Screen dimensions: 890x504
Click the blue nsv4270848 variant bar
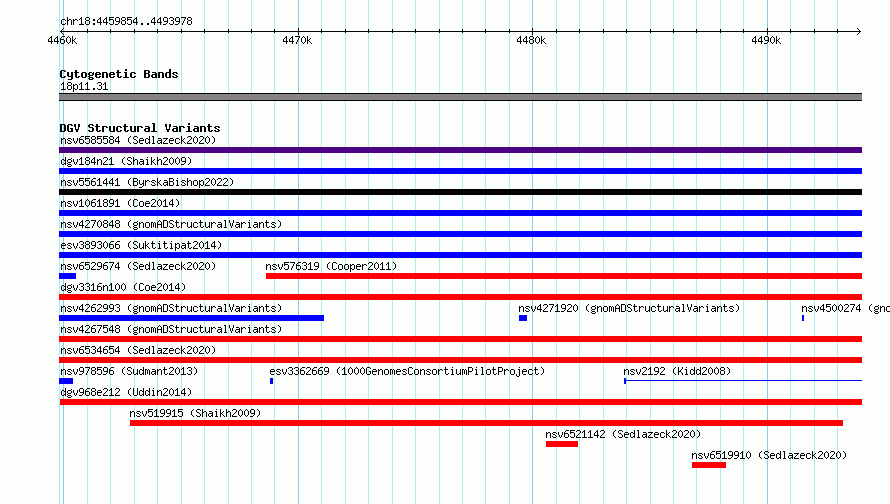460,234
